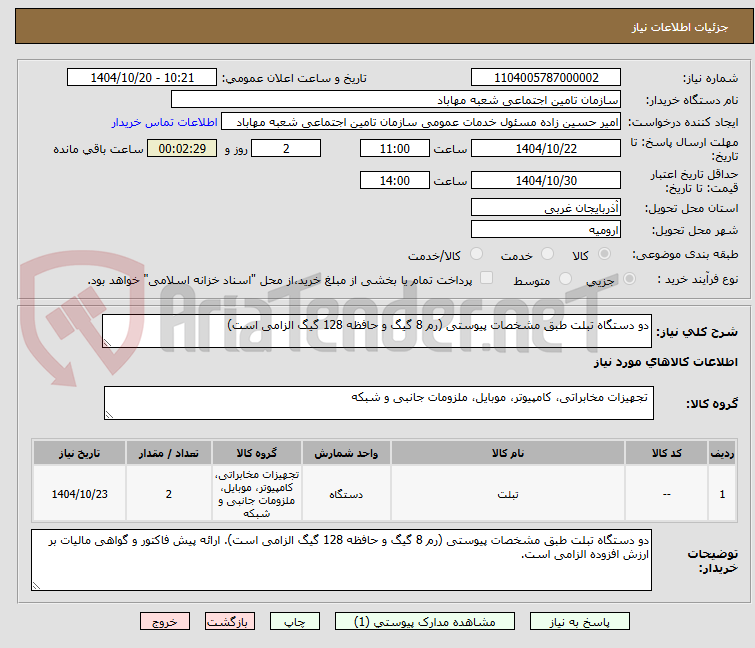Click the resize handle of شرح کلی نیاز textarea

point(107,343)
